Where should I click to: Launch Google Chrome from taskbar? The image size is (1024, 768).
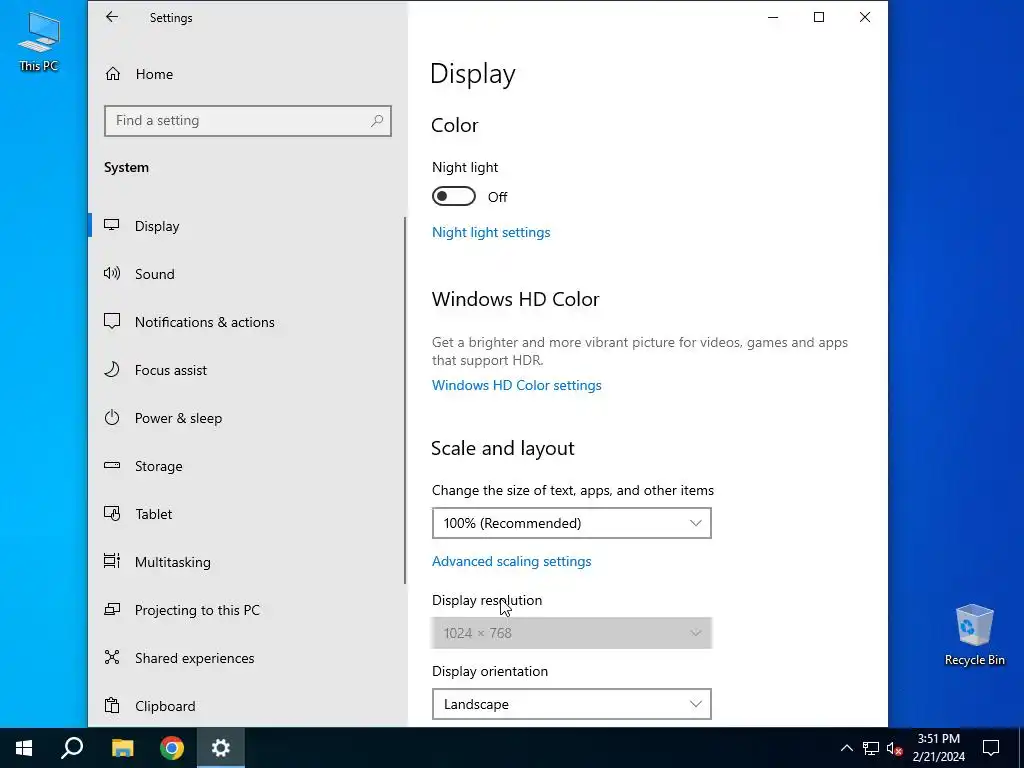pos(172,748)
